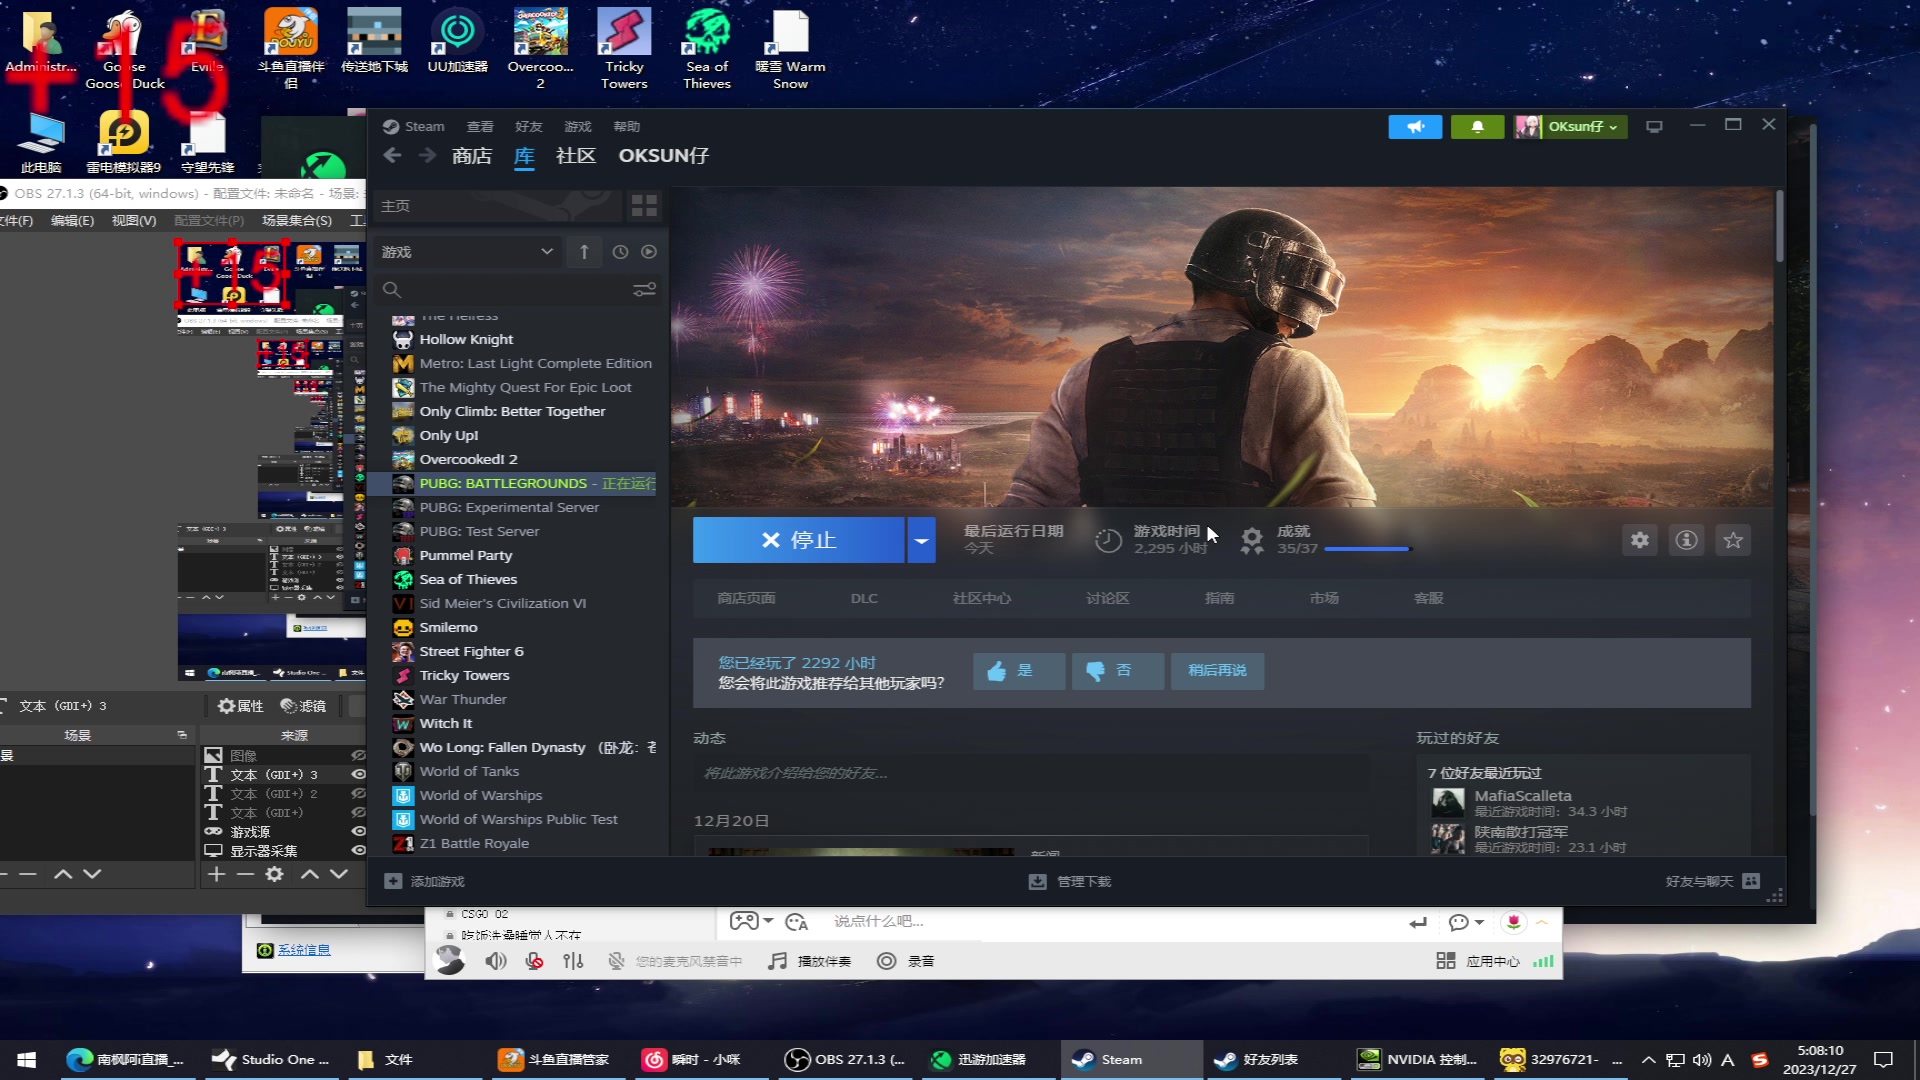Screen dimensions: 1920x1080
Task: Click 停止 to stop PUBG
Action: point(799,540)
